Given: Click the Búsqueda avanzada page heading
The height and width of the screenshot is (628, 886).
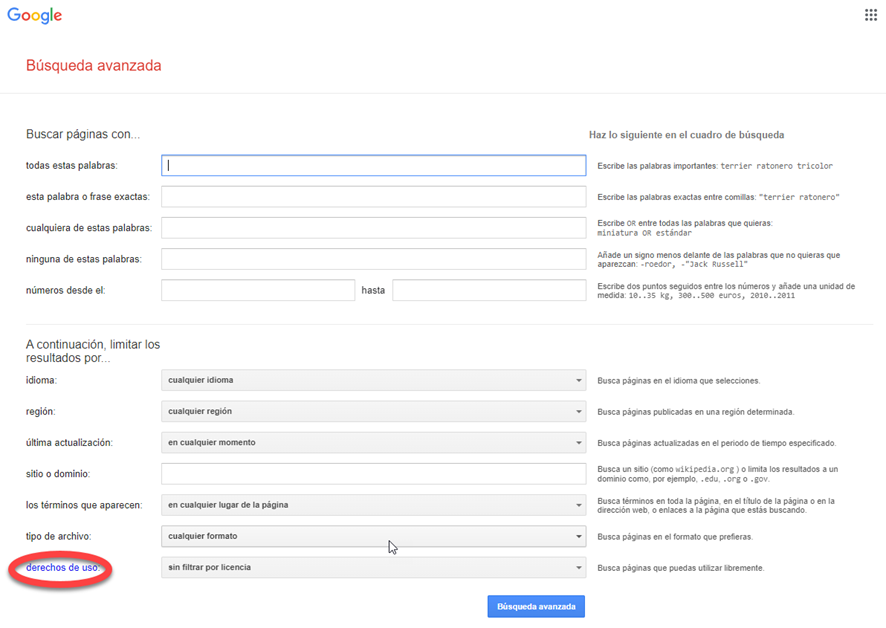Looking at the screenshot, I should point(93,66).
